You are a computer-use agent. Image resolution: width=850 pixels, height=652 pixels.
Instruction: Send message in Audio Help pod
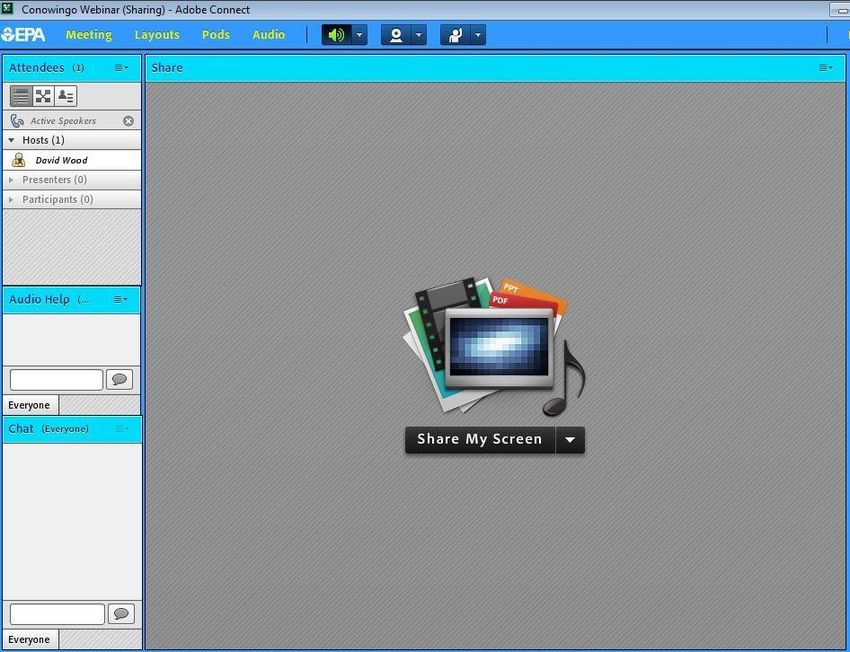coord(120,379)
